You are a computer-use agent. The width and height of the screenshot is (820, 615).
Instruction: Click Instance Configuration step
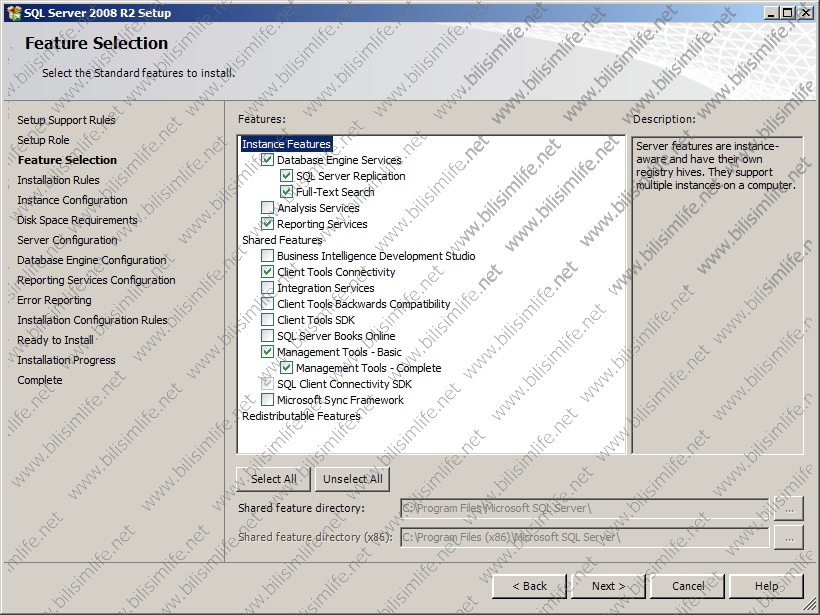tap(72, 200)
